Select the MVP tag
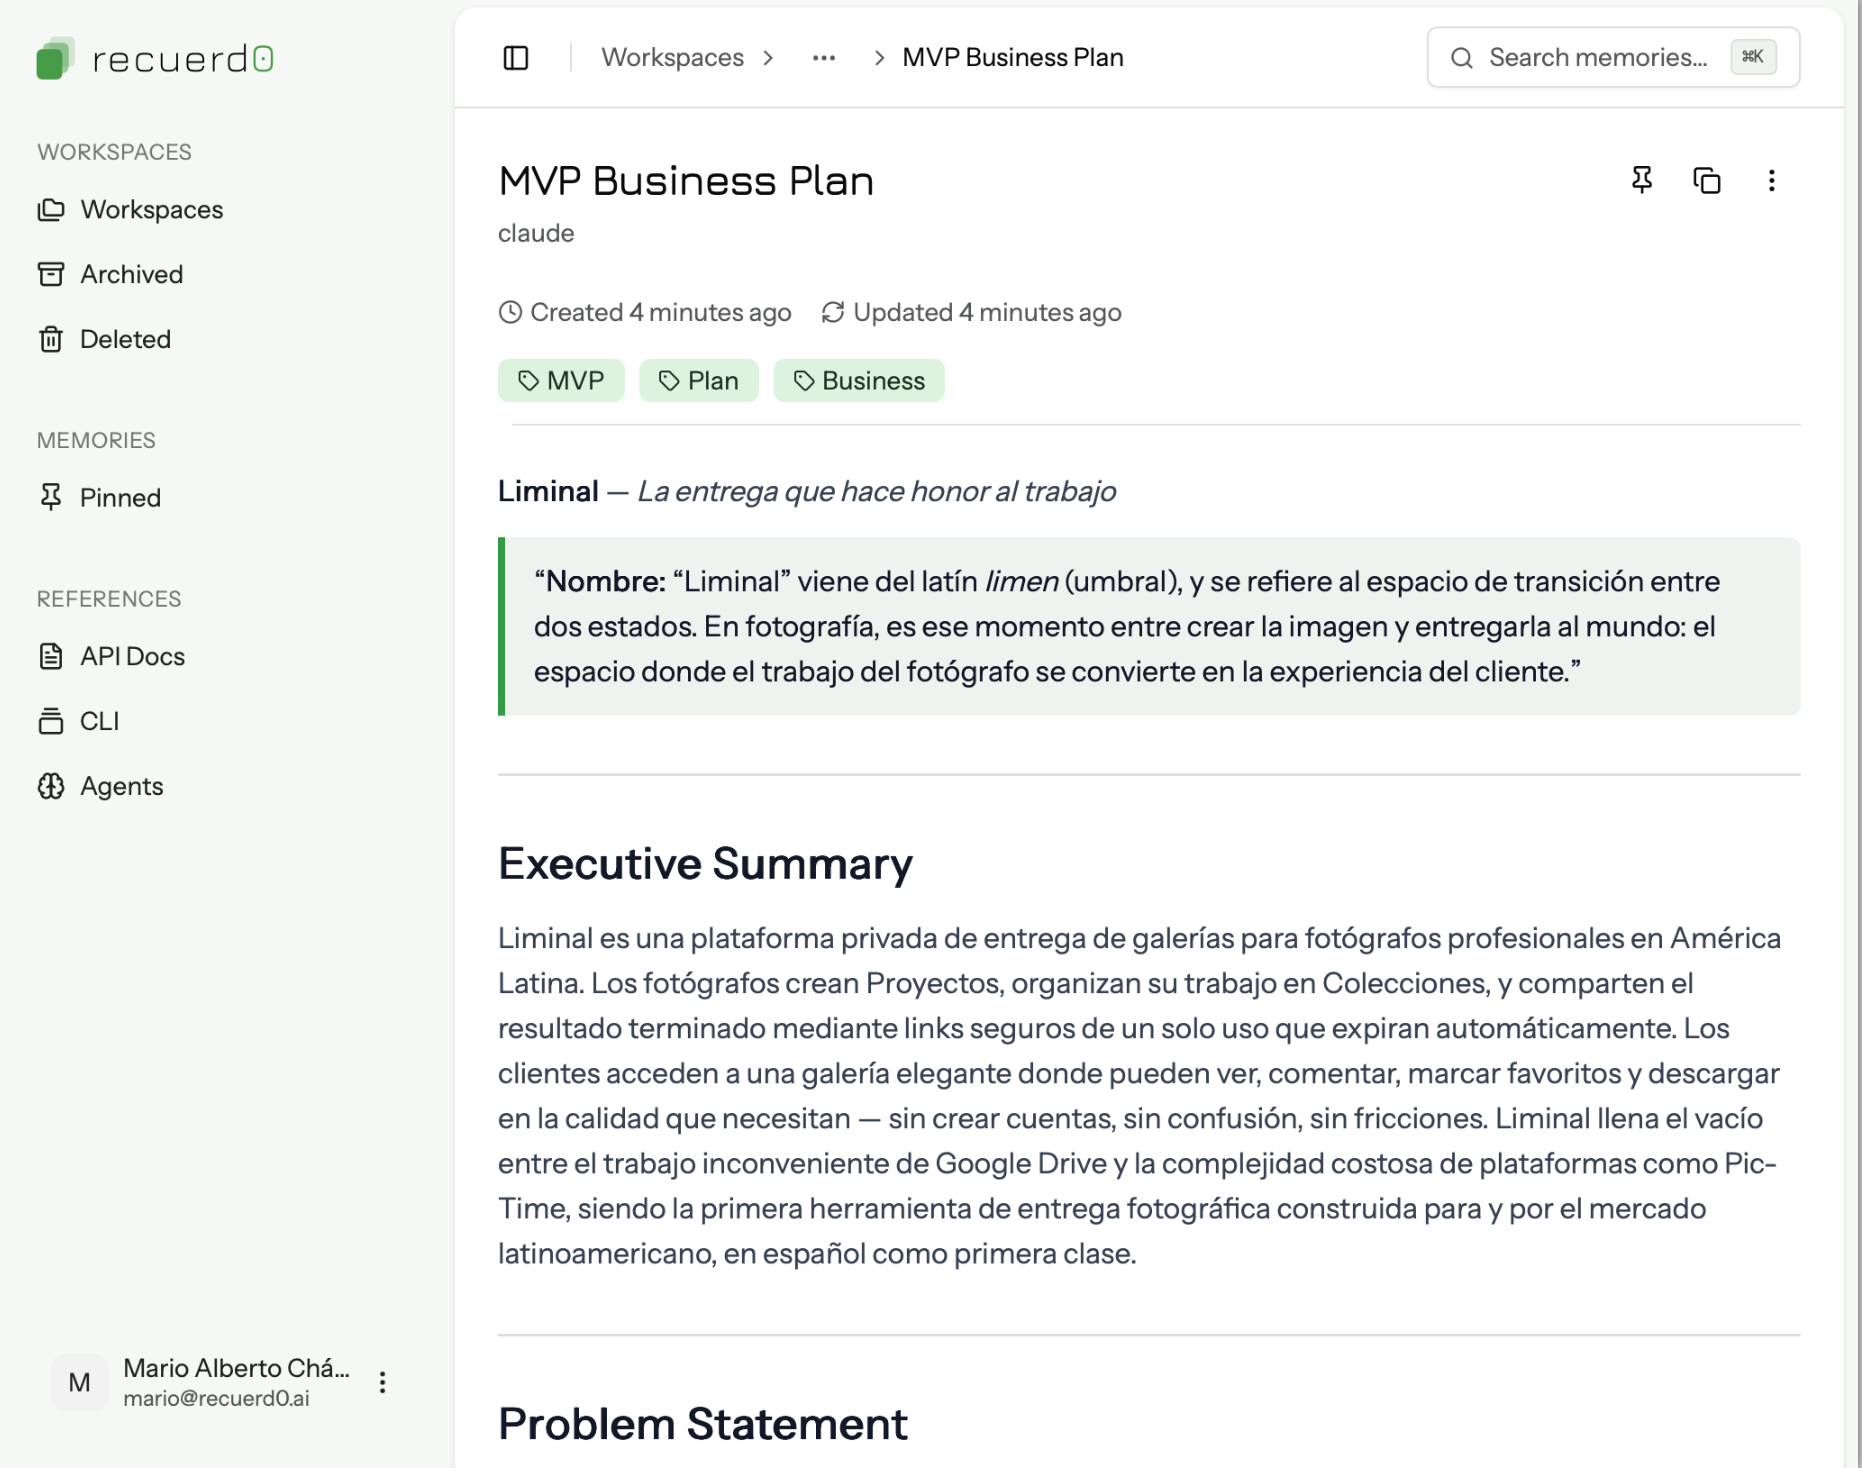Image resolution: width=1862 pixels, height=1468 pixels. [x=561, y=381]
